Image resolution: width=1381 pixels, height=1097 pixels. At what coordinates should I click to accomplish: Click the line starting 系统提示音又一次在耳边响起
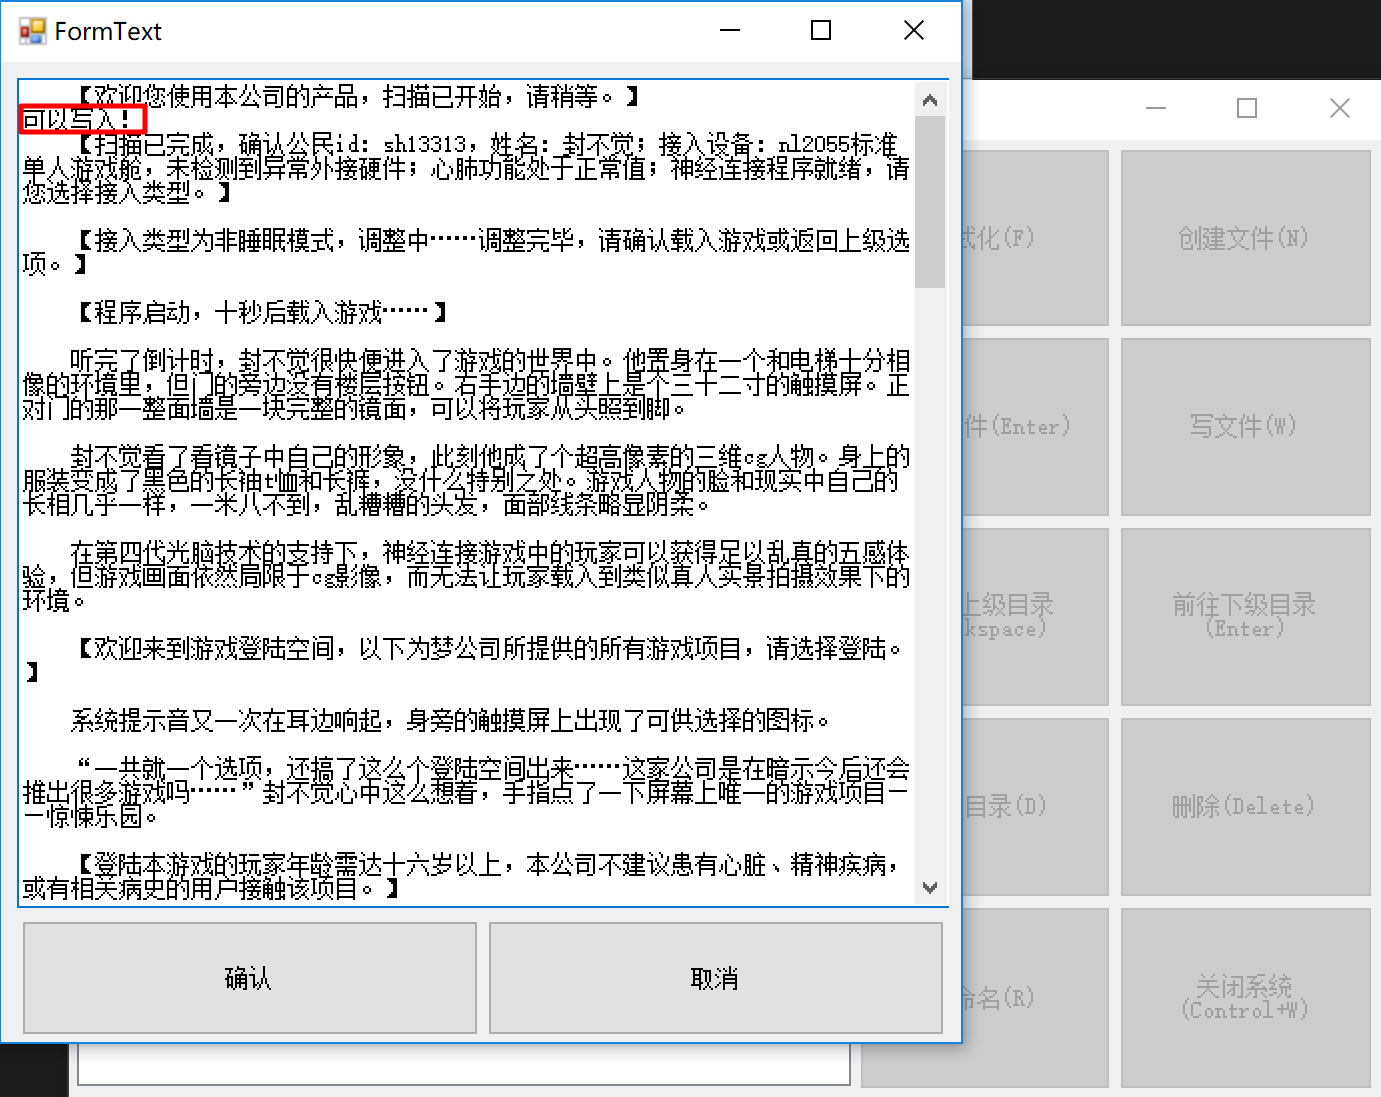coord(450,721)
